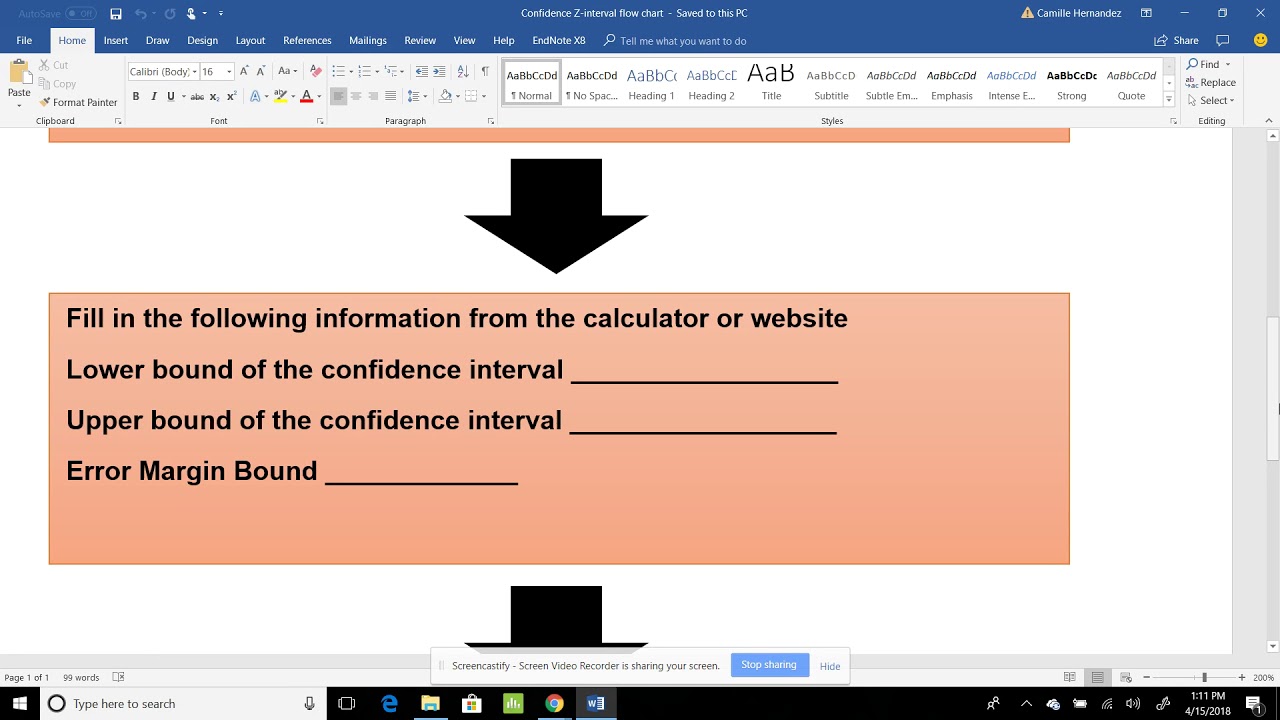Open the Find dropdown arrow
Viewport: 1280px width, 720px height.
[1228, 64]
